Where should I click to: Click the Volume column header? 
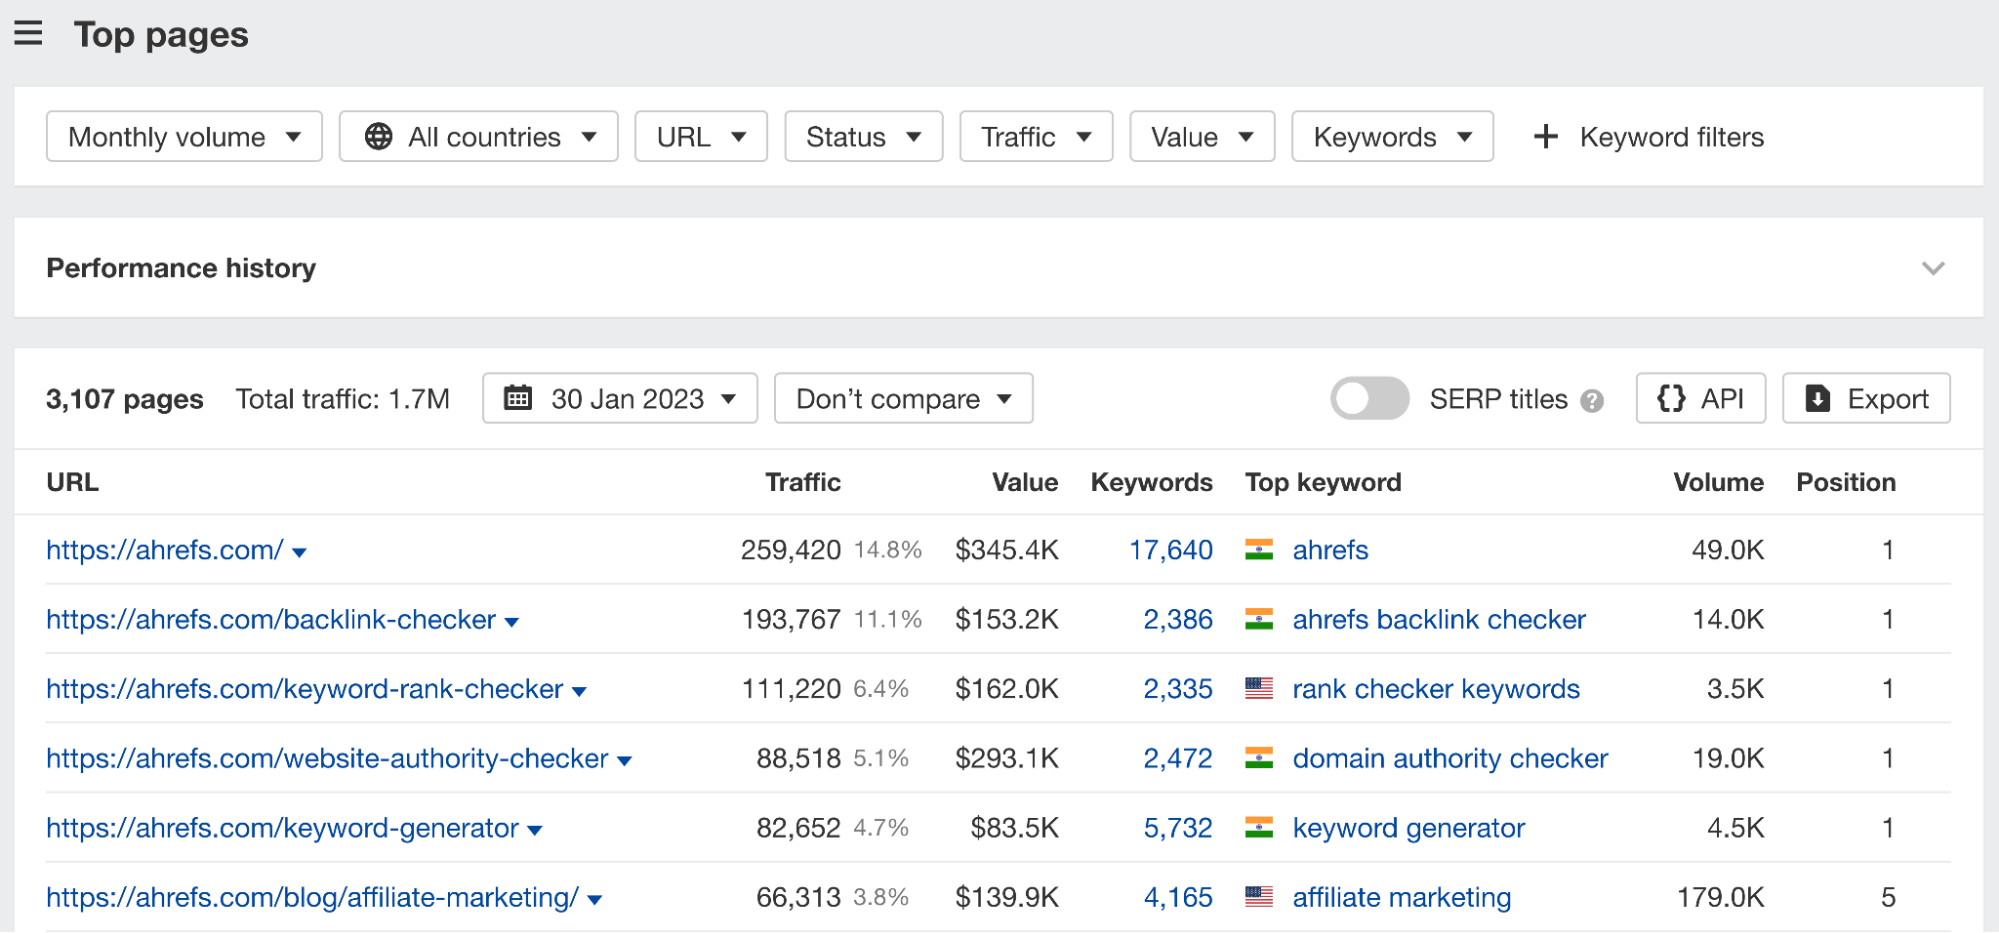coord(1718,482)
